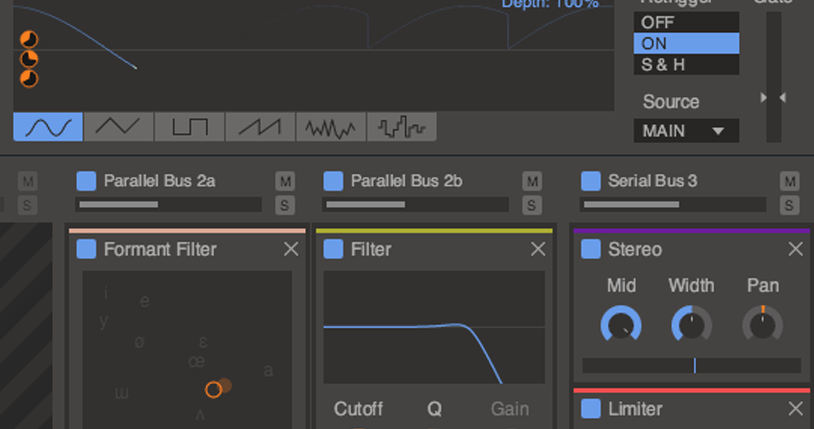Toggle Parallel Bus 2a enable box
Image resolution: width=814 pixels, height=429 pixels.
pos(87,181)
